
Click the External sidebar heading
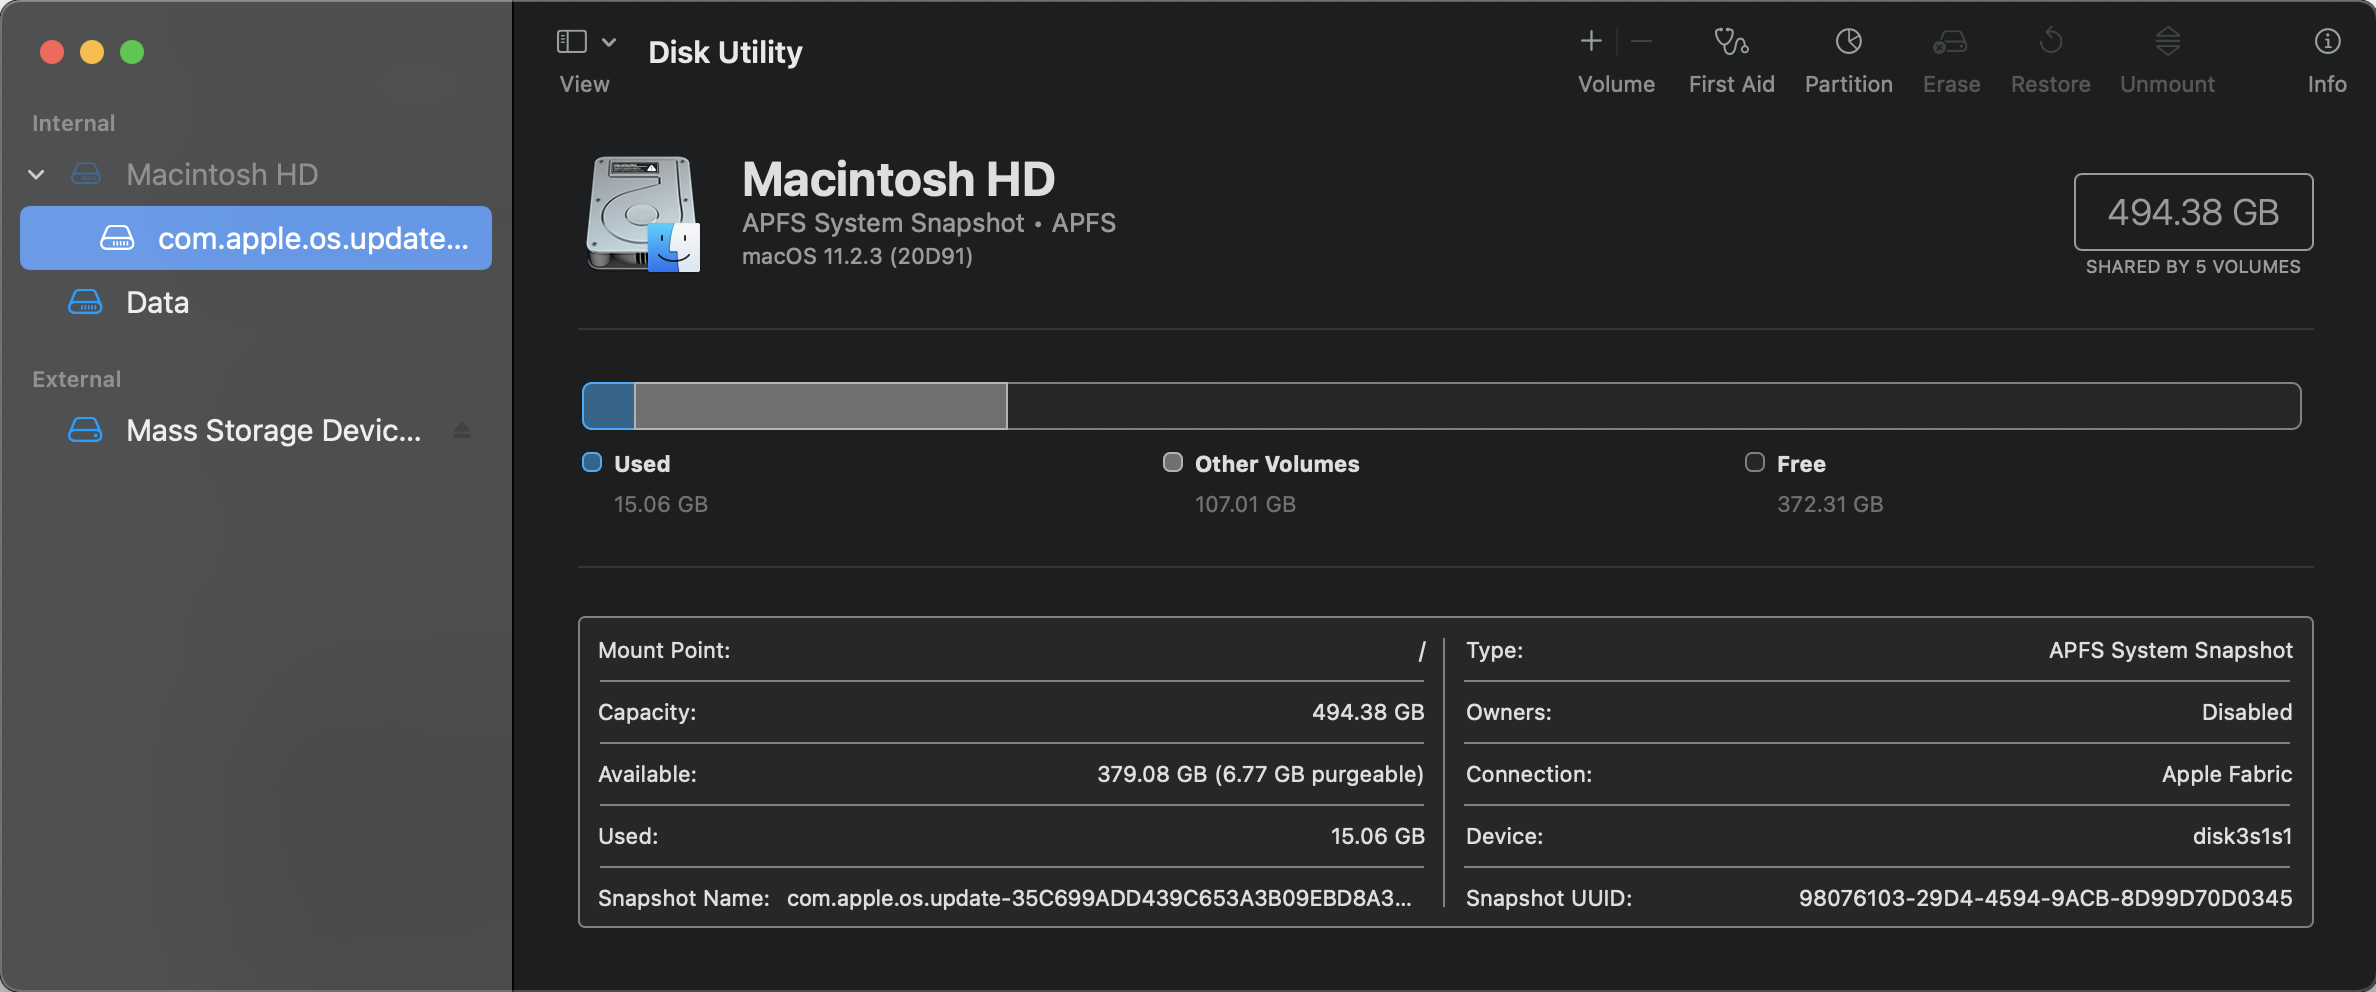point(76,379)
